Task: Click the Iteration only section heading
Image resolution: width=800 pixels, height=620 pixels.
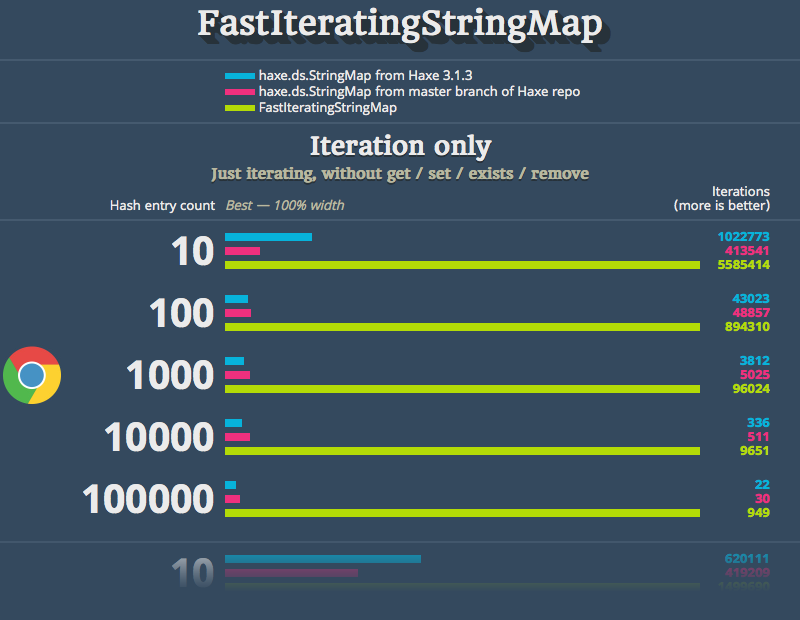Action: [x=401, y=146]
